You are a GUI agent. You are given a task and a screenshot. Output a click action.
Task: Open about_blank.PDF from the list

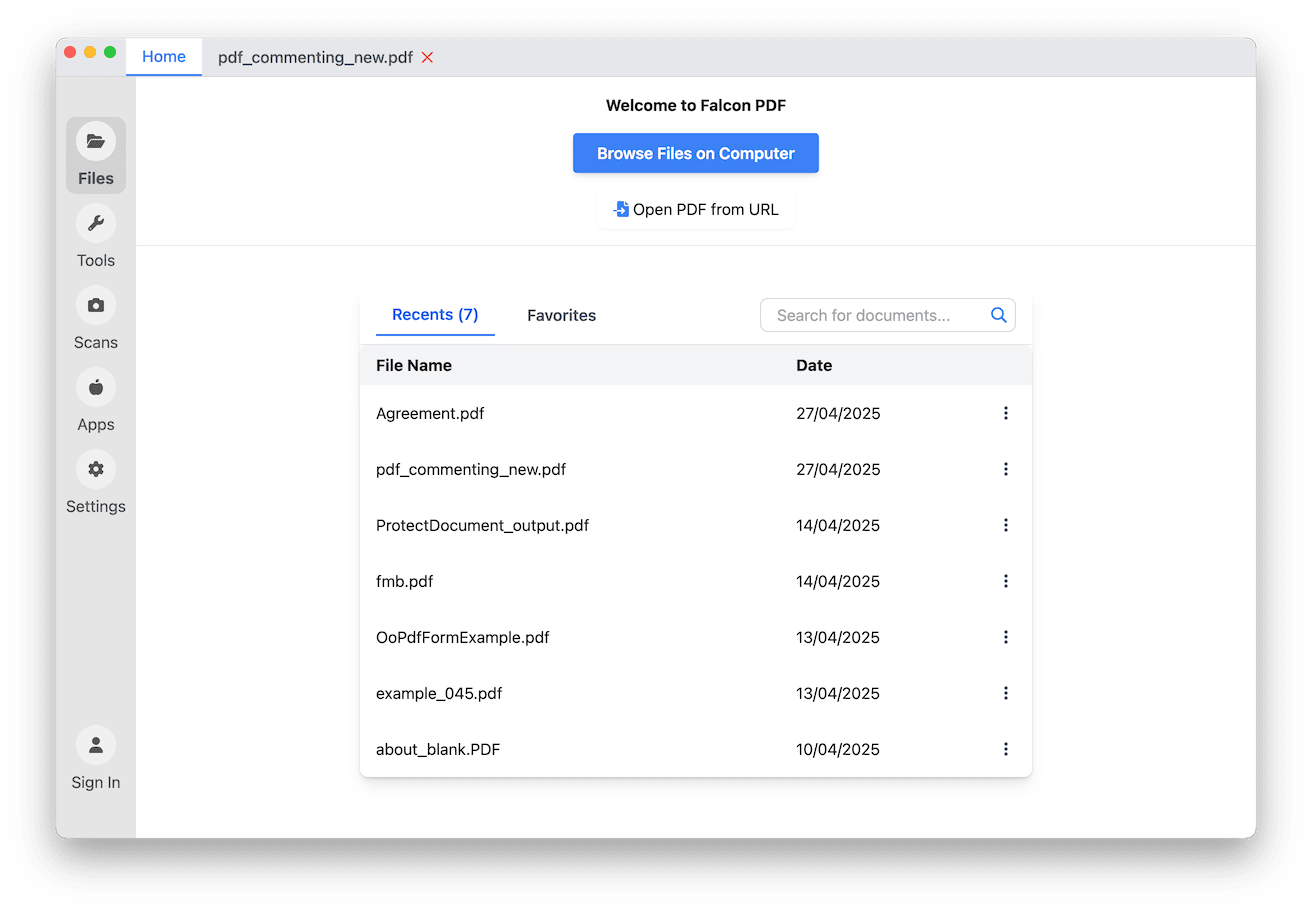pos(438,749)
